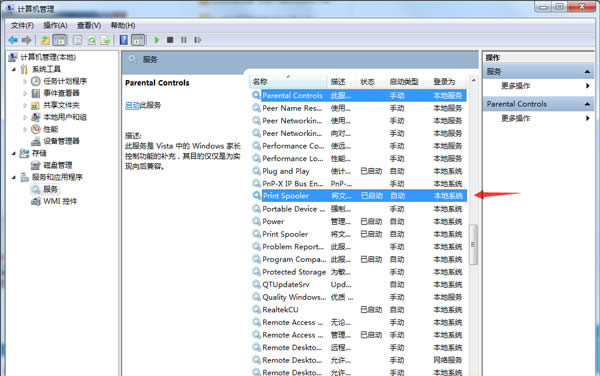Screen dimensions: 600x376
Task: Select the Quality Windows... service row
Action: [x=359, y=297]
